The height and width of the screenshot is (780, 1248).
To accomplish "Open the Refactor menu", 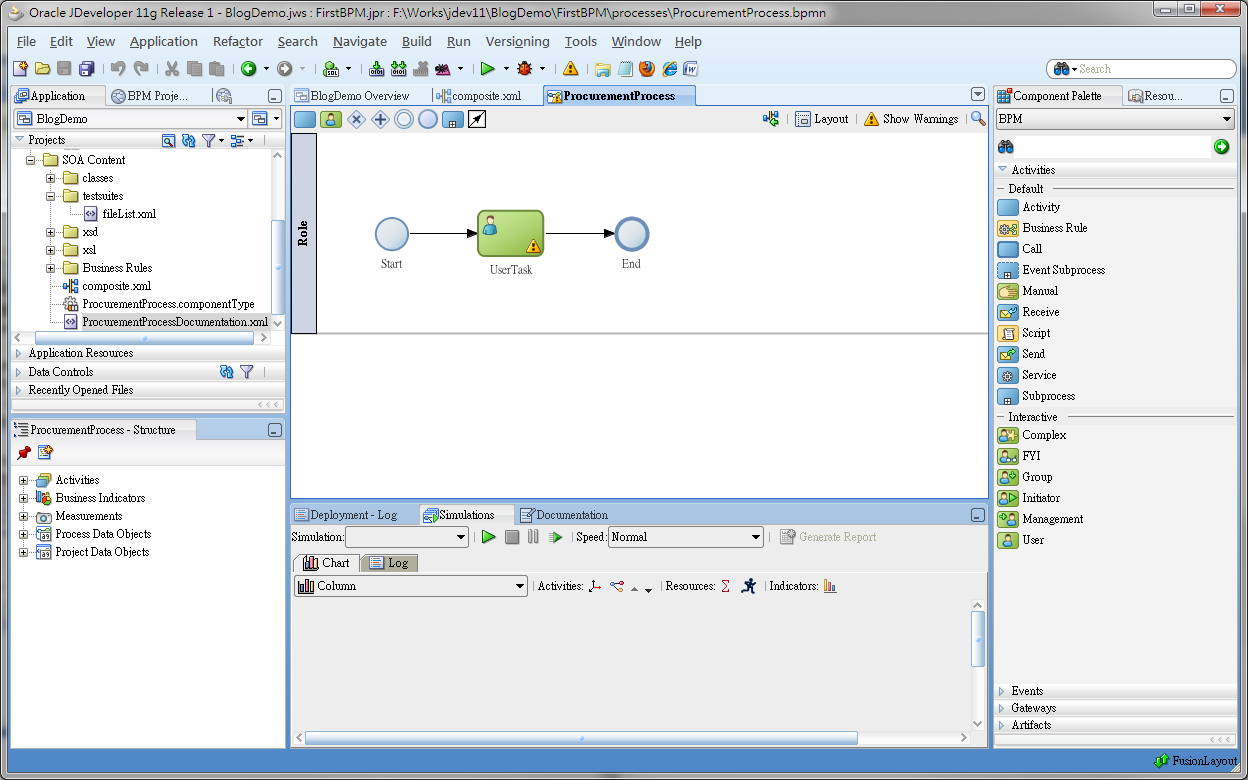I will pyautogui.click(x=238, y=41).
